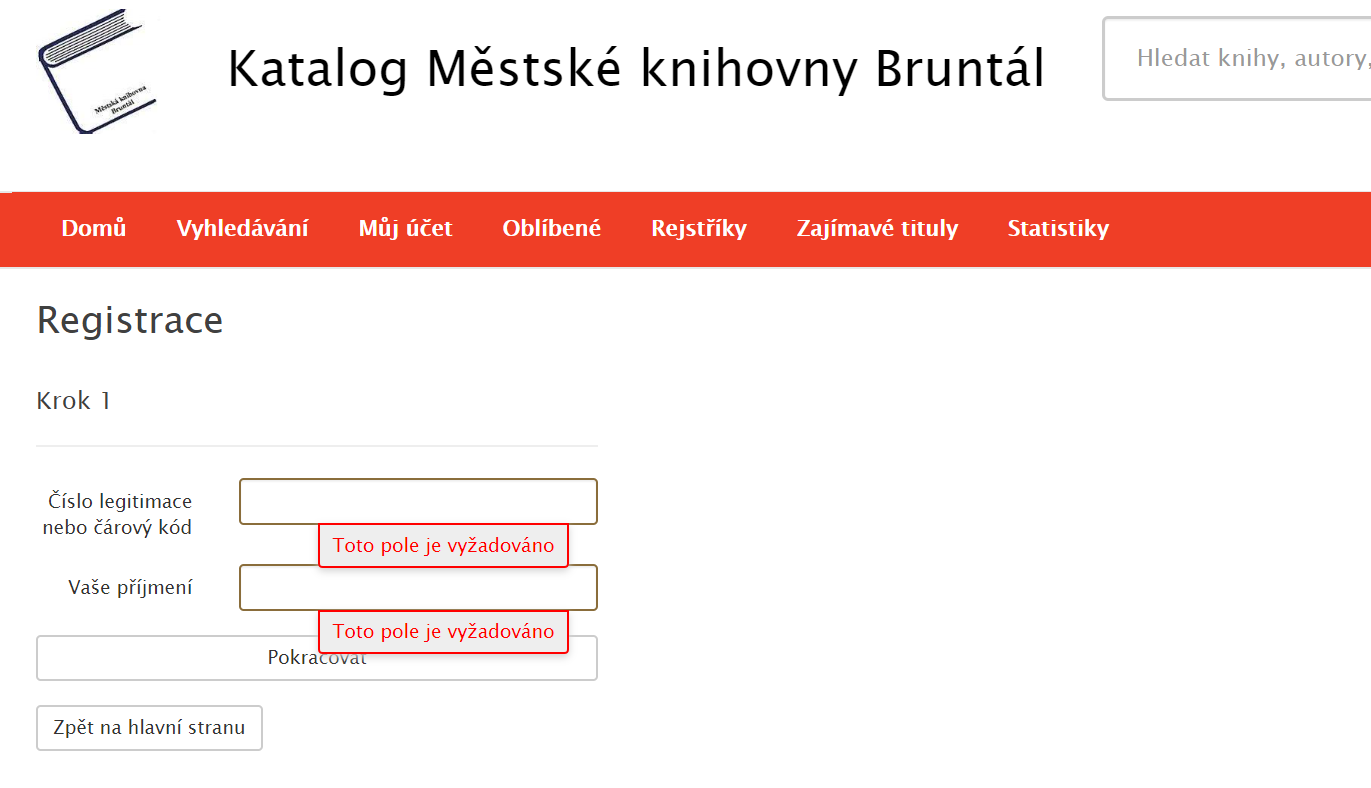
Task: Select the Oblíbené menu item
Action: click(x=552, y=228)
